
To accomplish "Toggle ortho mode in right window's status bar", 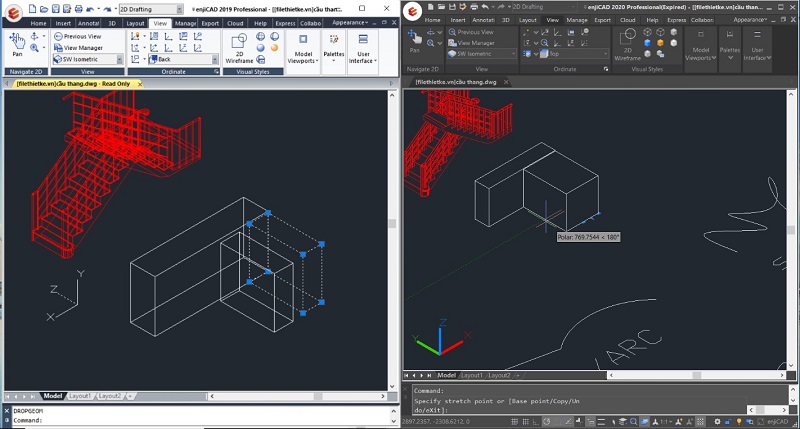I will pos(536,422).
